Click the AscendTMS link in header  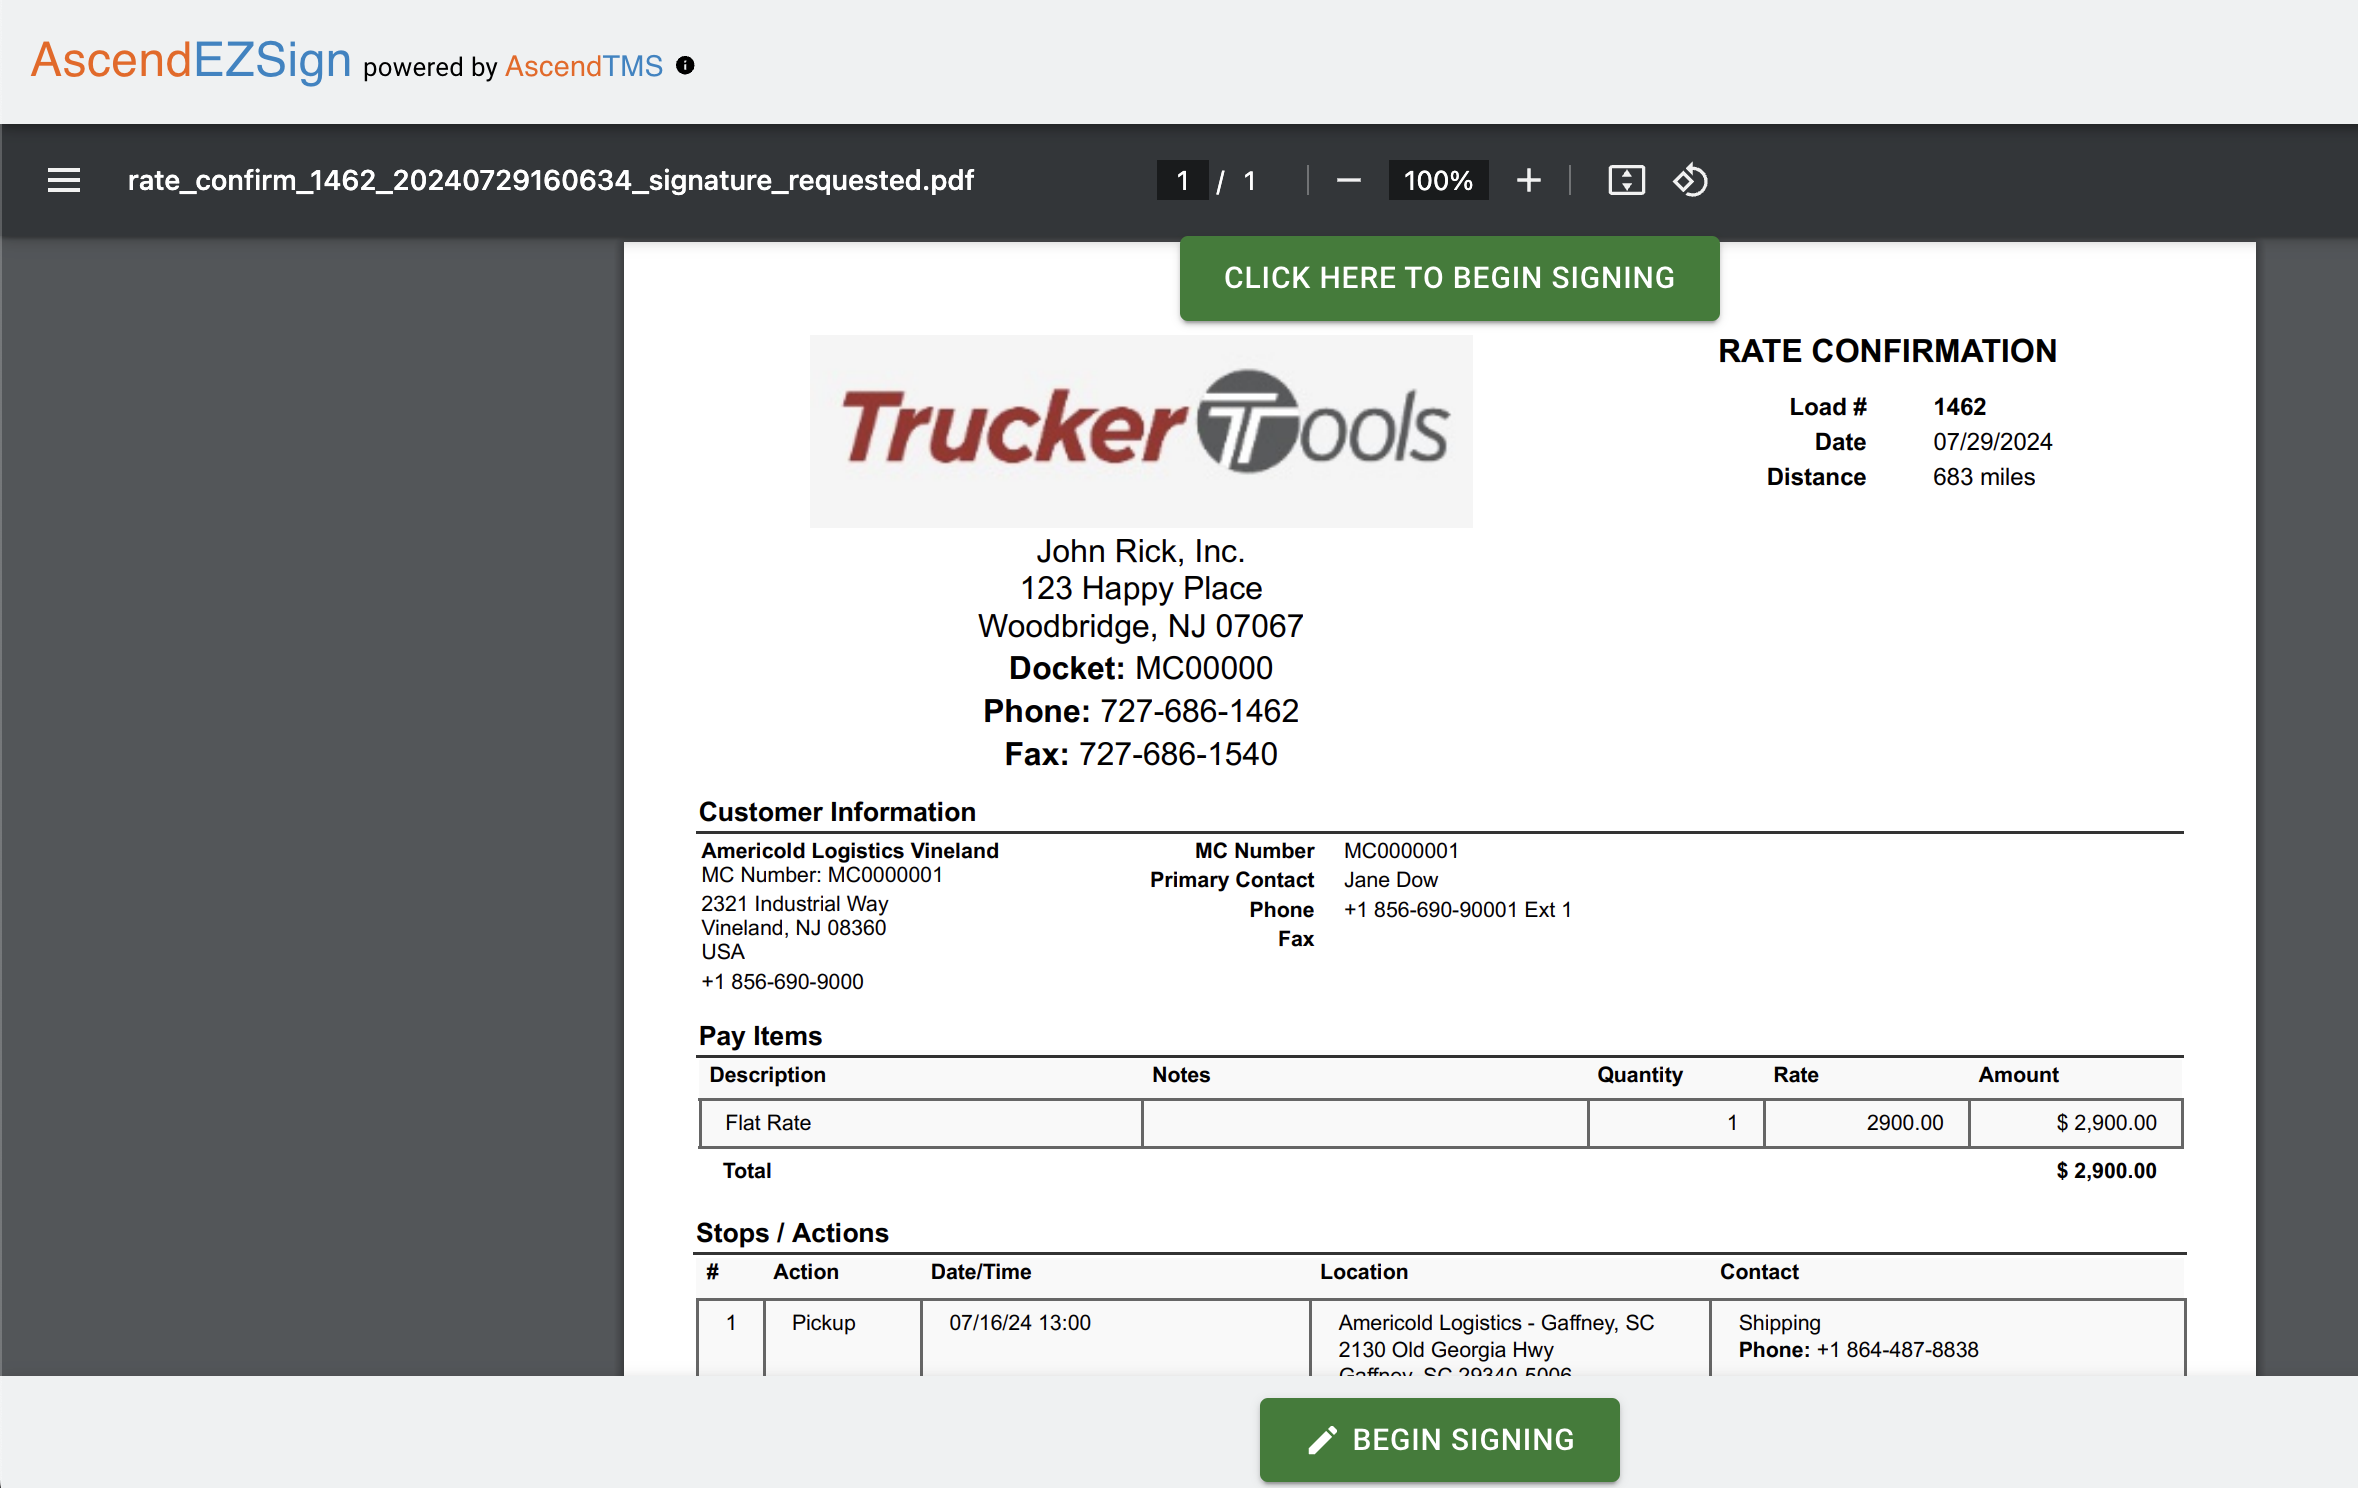point(584,66)
